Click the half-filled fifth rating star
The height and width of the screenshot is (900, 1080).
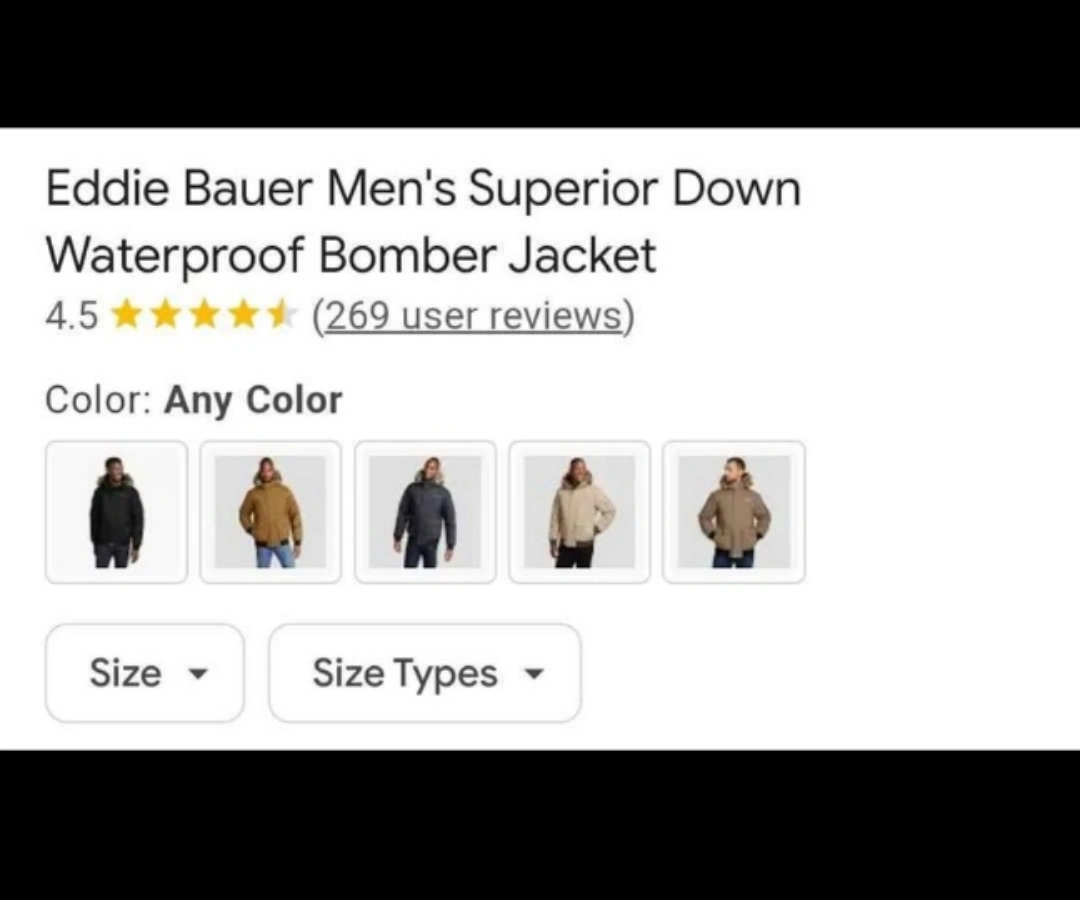282,315
